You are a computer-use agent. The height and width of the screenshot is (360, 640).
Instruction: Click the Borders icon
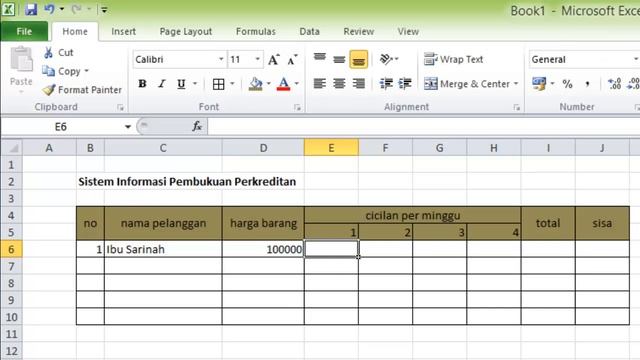tap(219, 84)
